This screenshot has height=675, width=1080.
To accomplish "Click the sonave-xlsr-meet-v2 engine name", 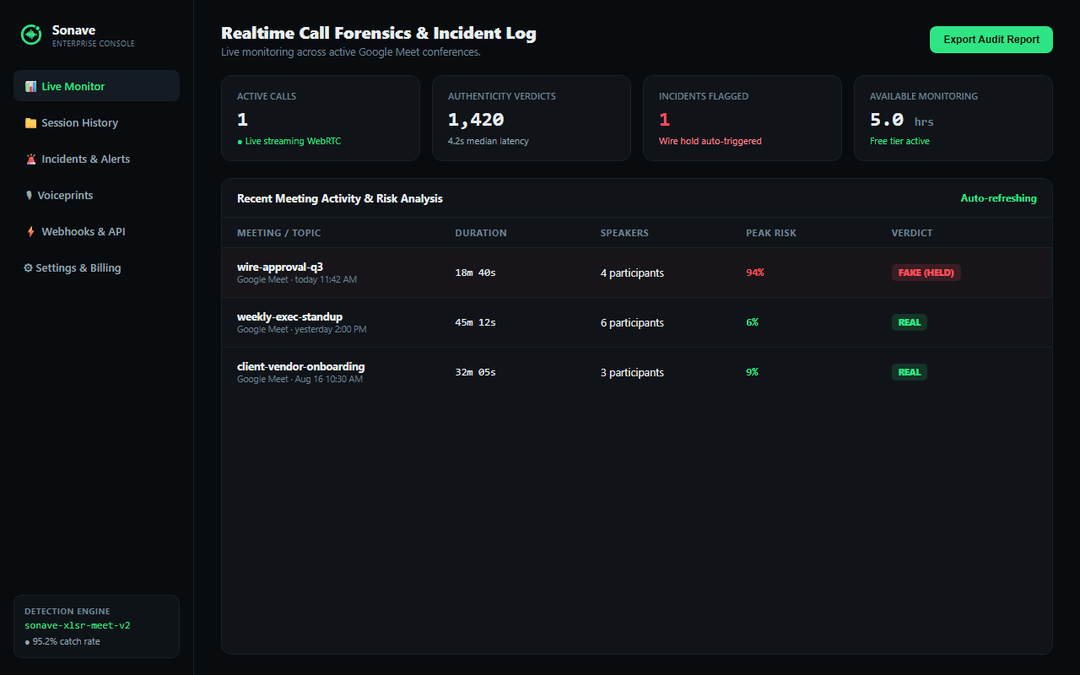I will [77, 625].
